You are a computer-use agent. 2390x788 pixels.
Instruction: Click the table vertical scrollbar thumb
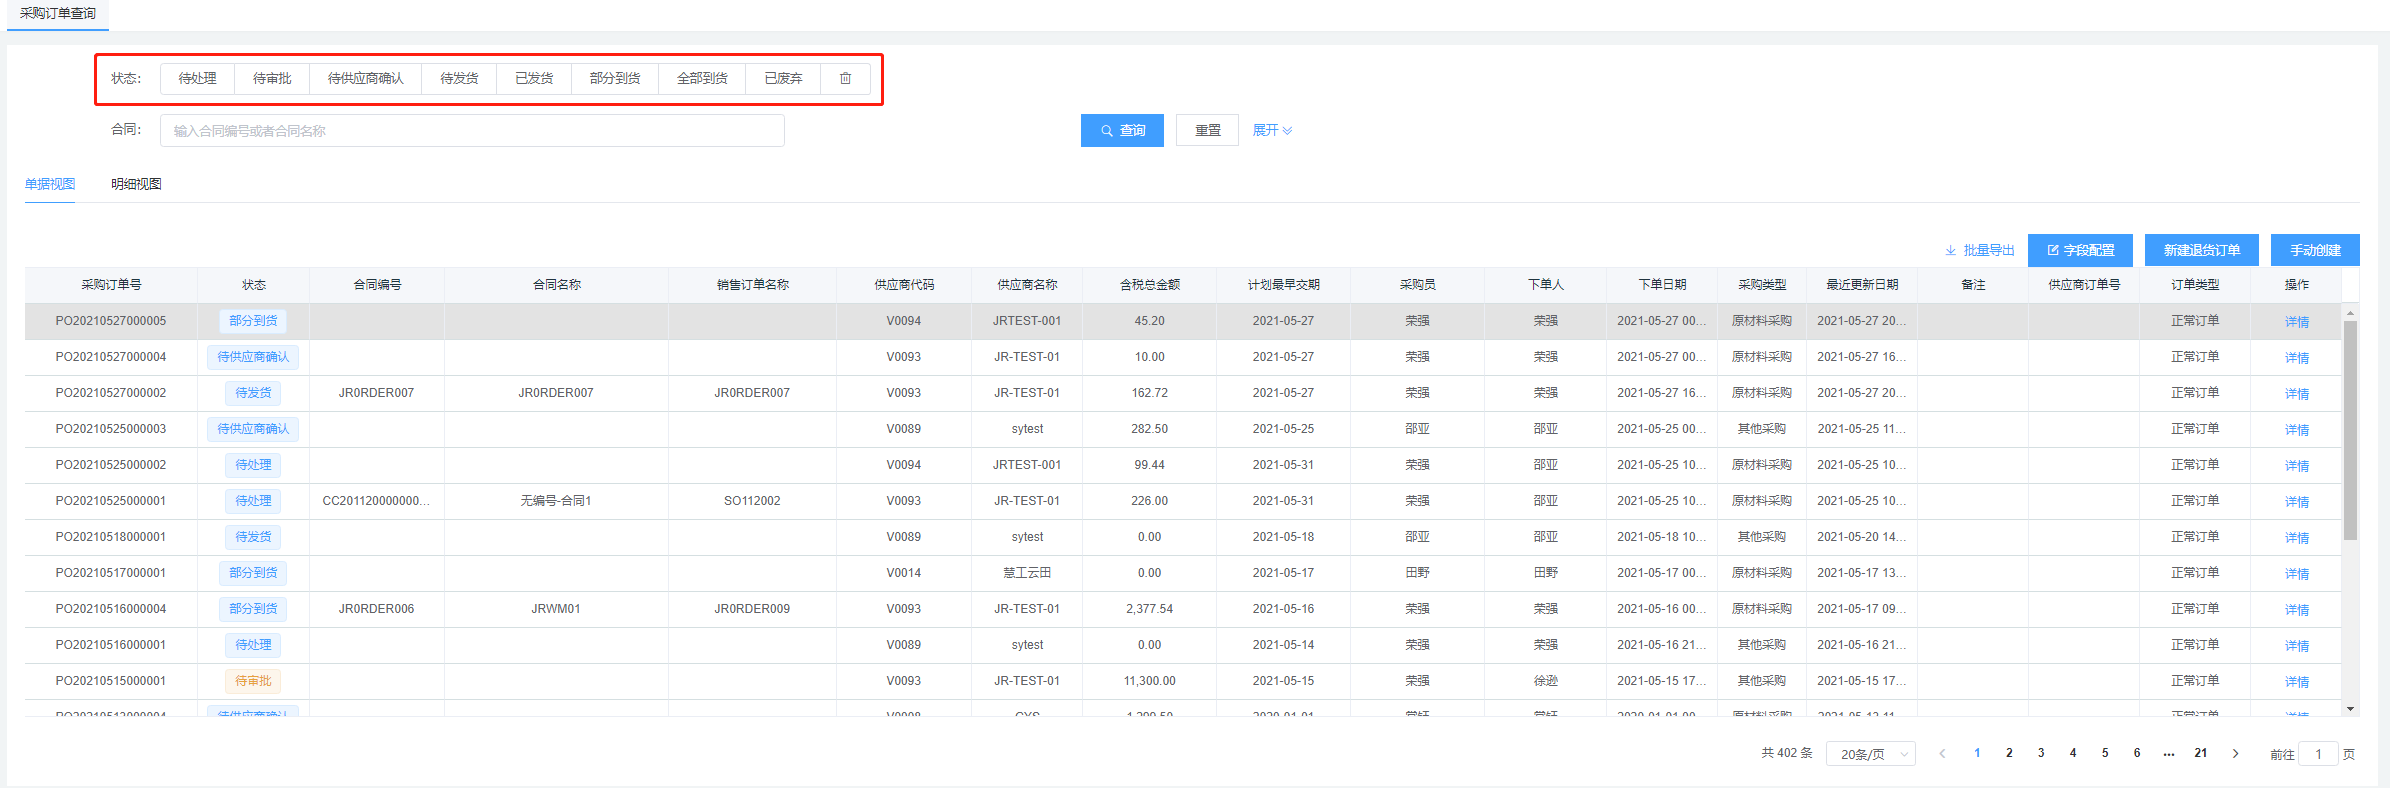tap(2350, 430)
